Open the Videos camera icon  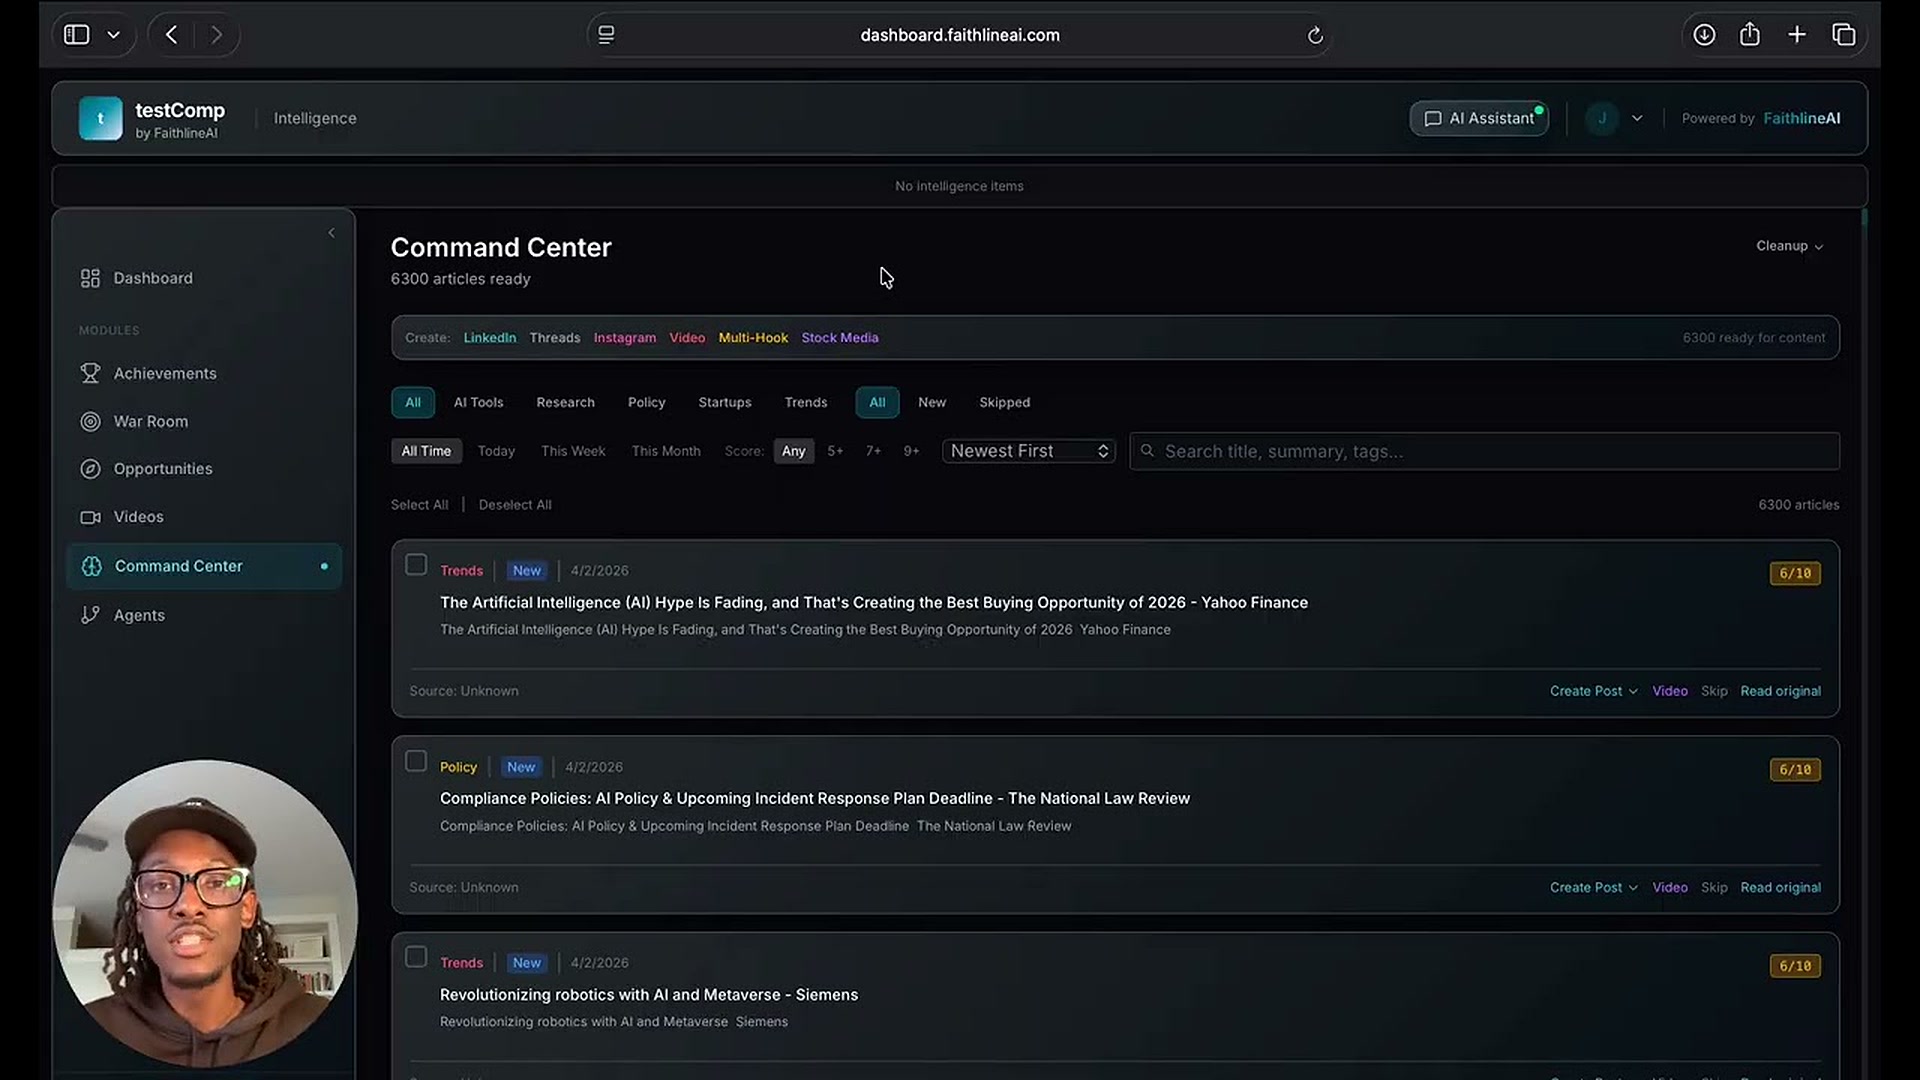(90, 517)
